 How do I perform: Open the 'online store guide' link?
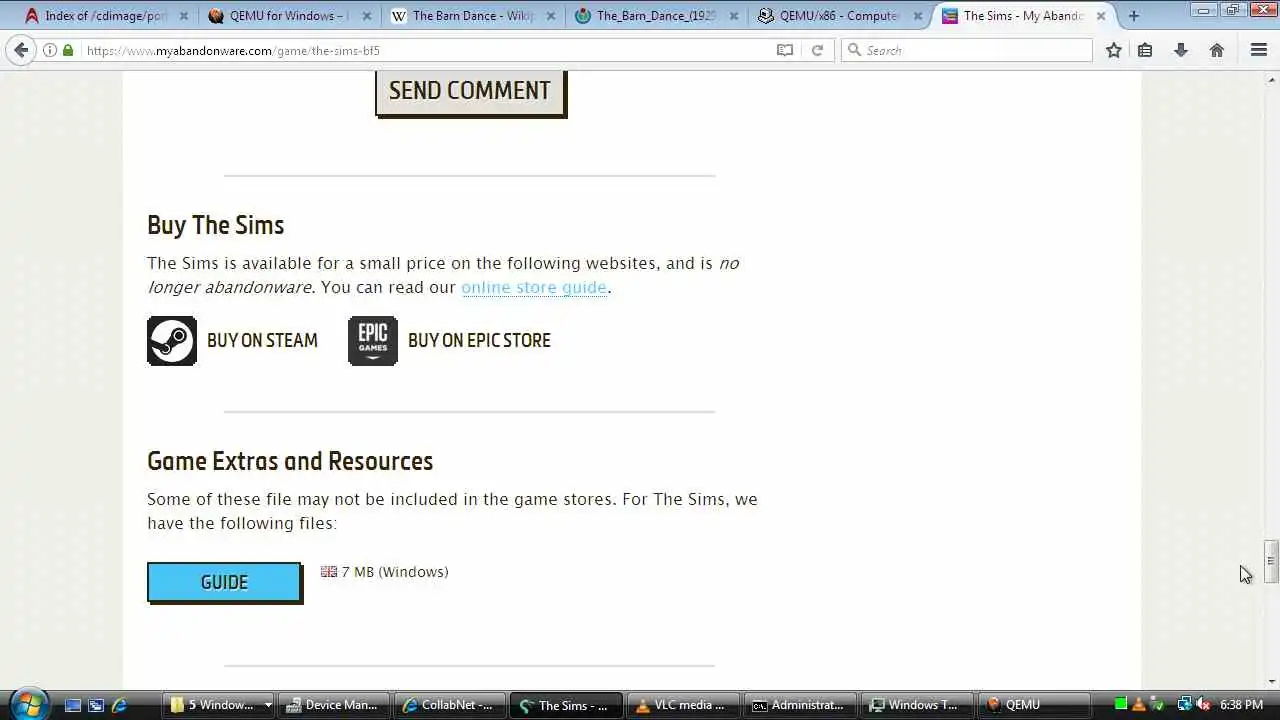click(x=534, y=287)
